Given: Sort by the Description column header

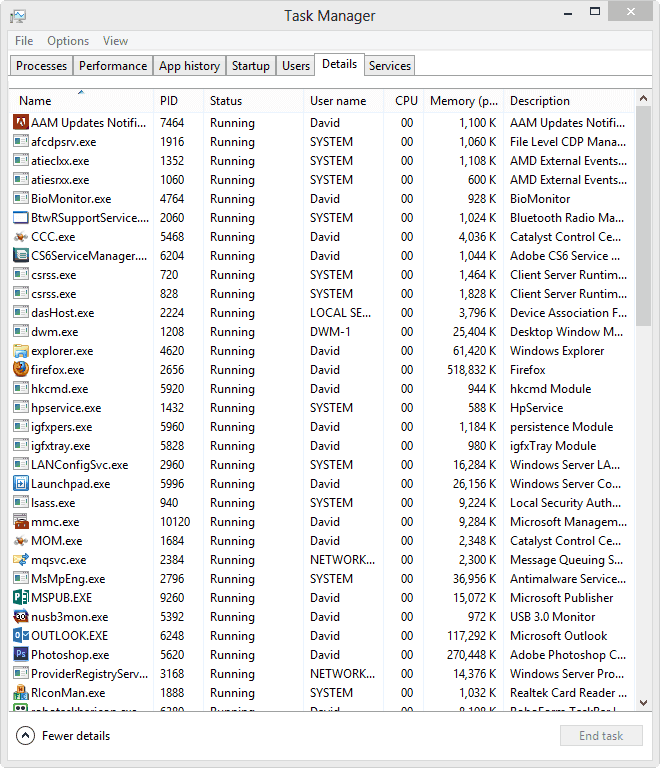Looking at the screenshot, I should [569, 101].
